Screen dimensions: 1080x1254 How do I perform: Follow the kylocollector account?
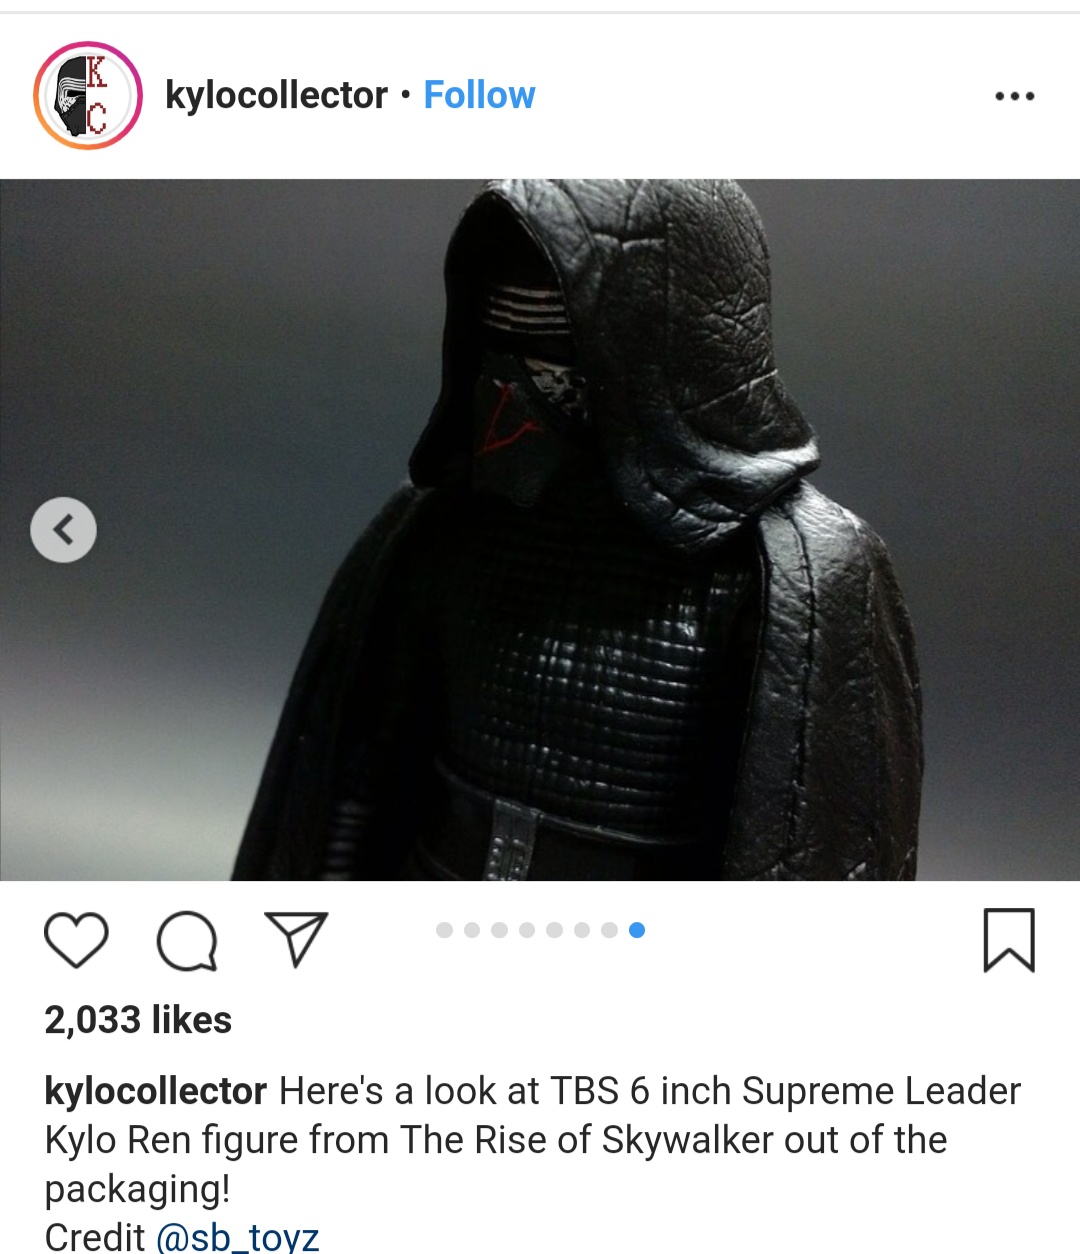tap(479, 95)
